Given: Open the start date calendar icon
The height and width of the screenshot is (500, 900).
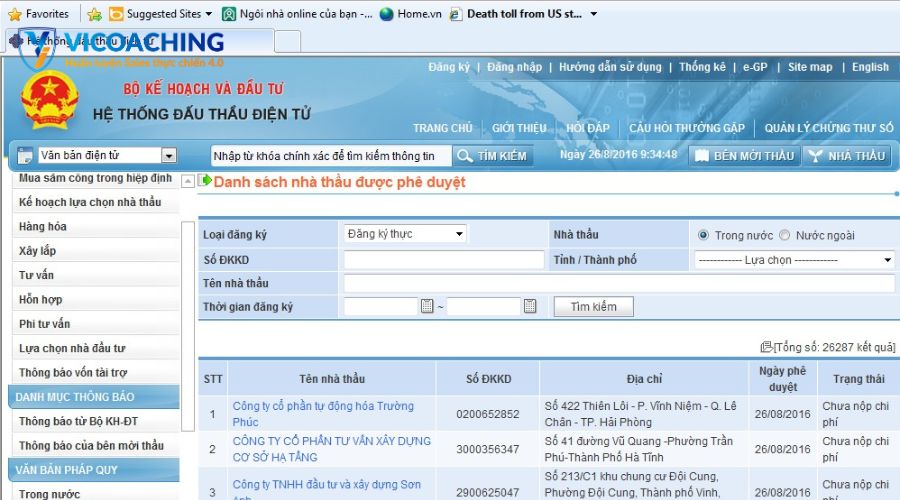Looking at the screenshot, I should pos(427,306).
